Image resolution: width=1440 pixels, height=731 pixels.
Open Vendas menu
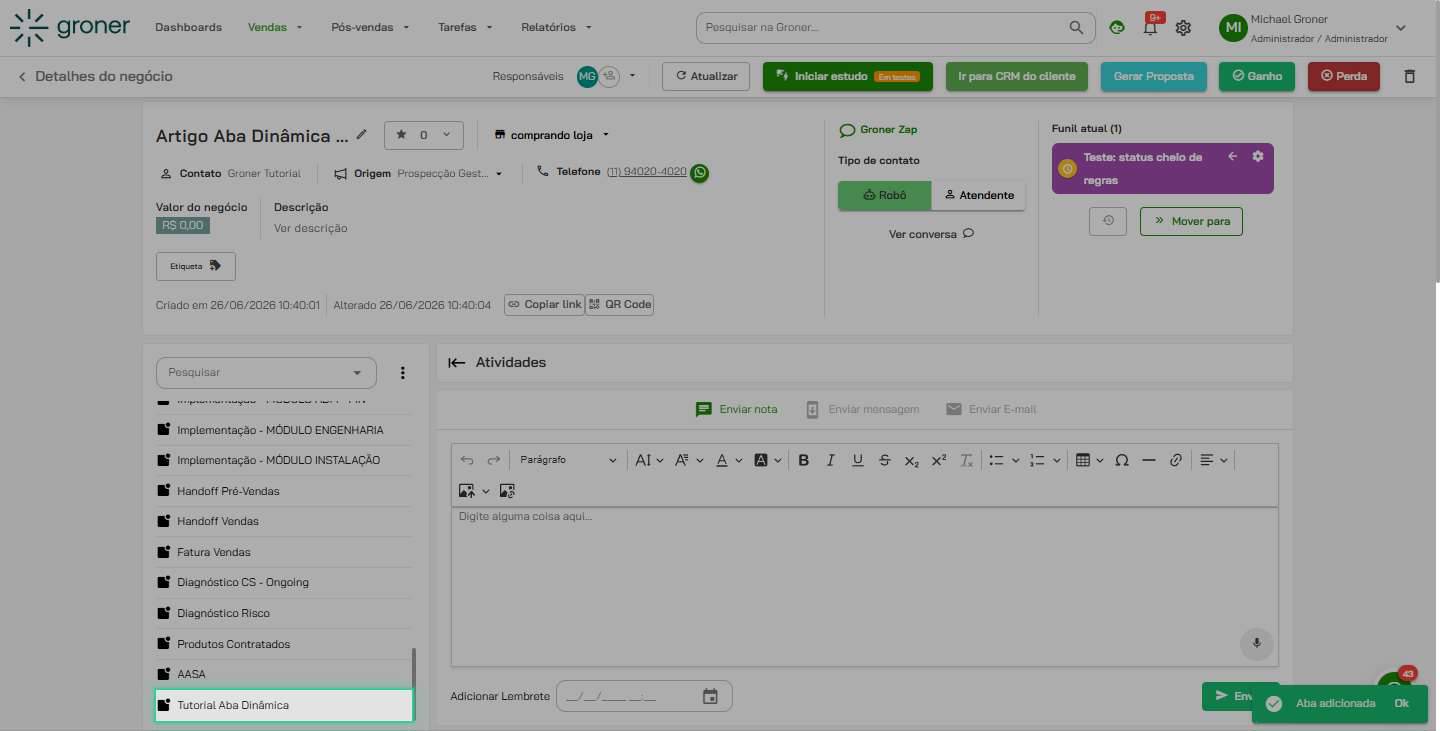pos(275,27)
